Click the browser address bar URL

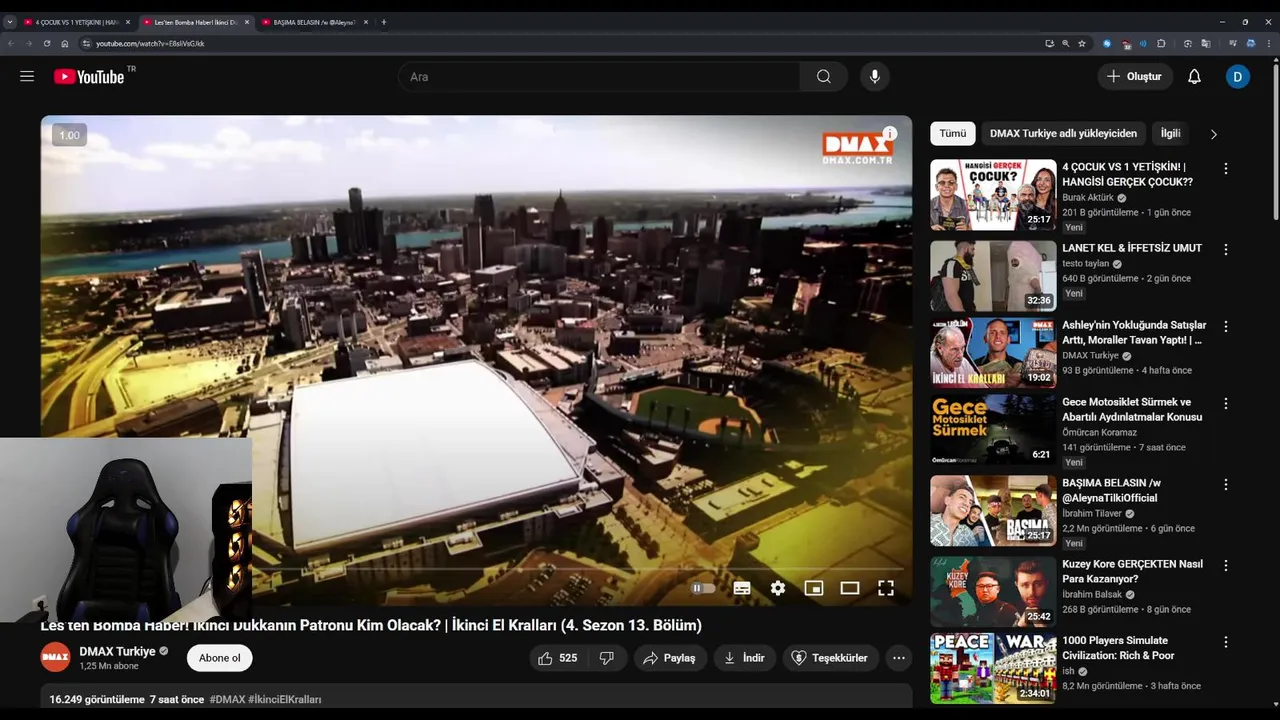point(150,44)
